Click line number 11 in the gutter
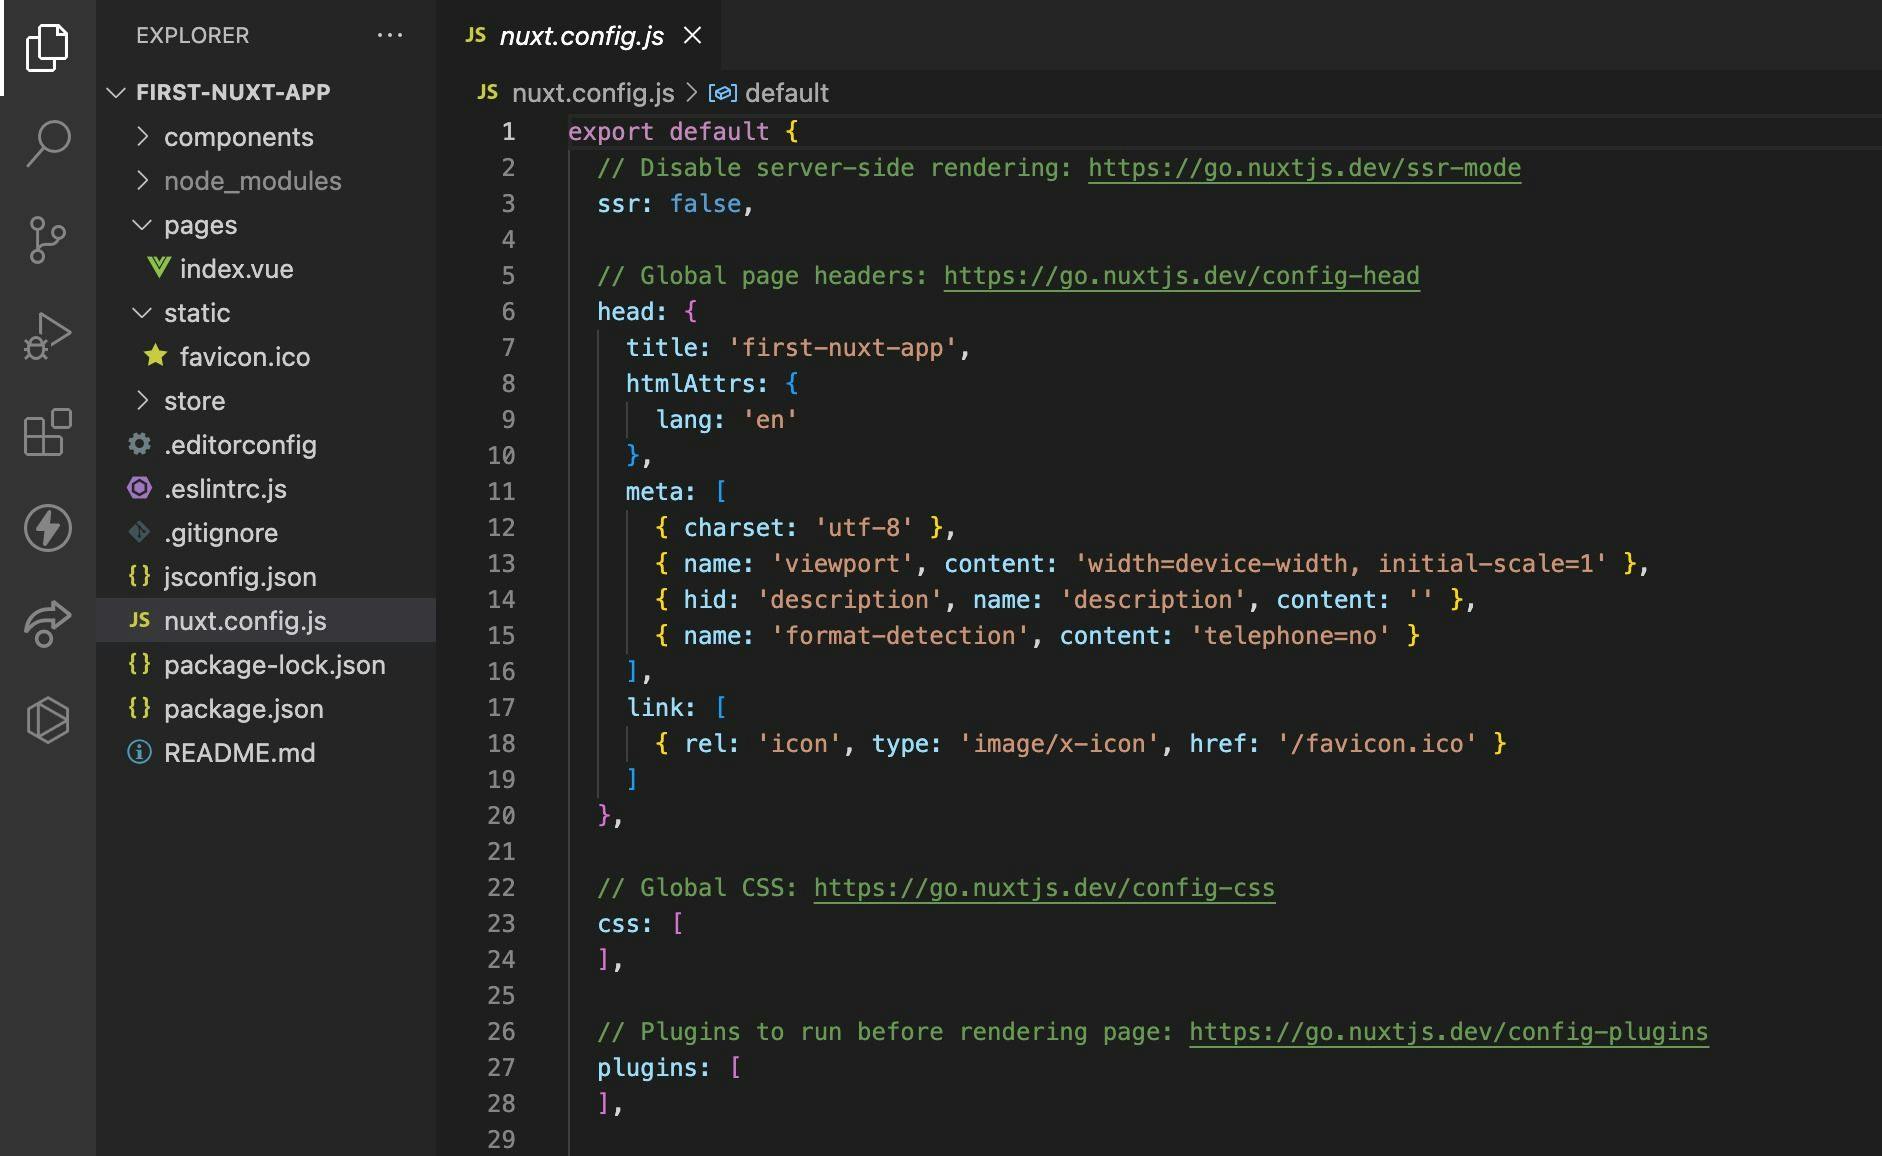 point(501,492)
